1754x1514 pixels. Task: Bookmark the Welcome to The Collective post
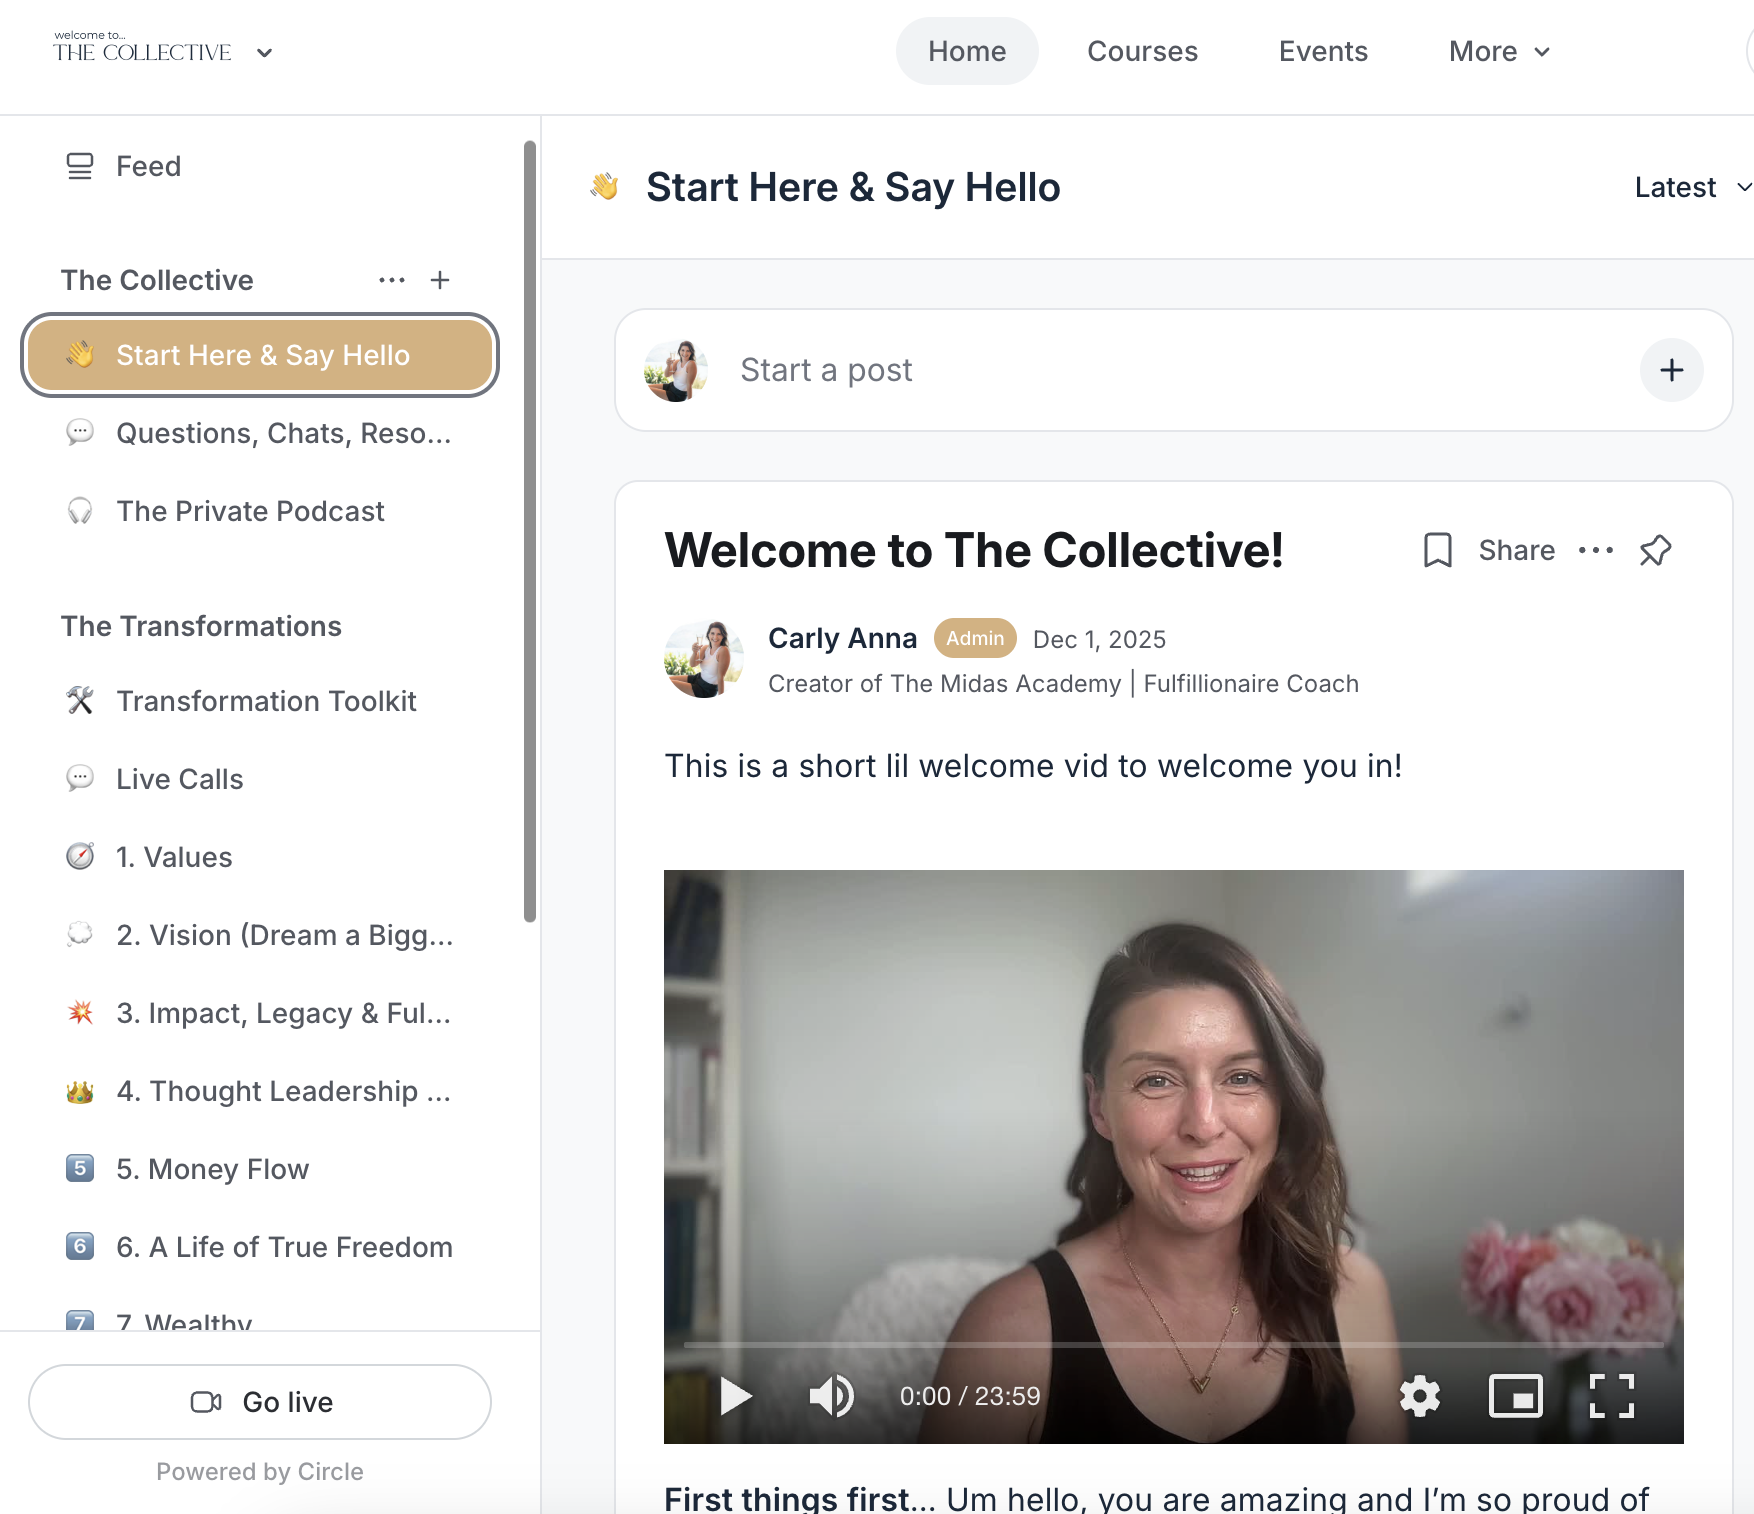click(x=1437, y=550)
